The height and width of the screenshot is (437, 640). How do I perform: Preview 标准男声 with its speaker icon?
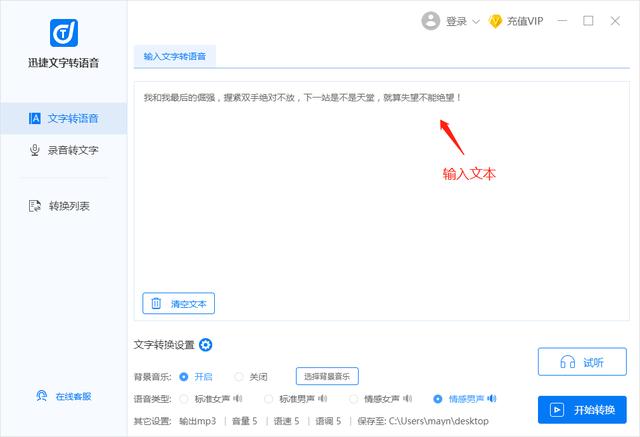[323, 398]
